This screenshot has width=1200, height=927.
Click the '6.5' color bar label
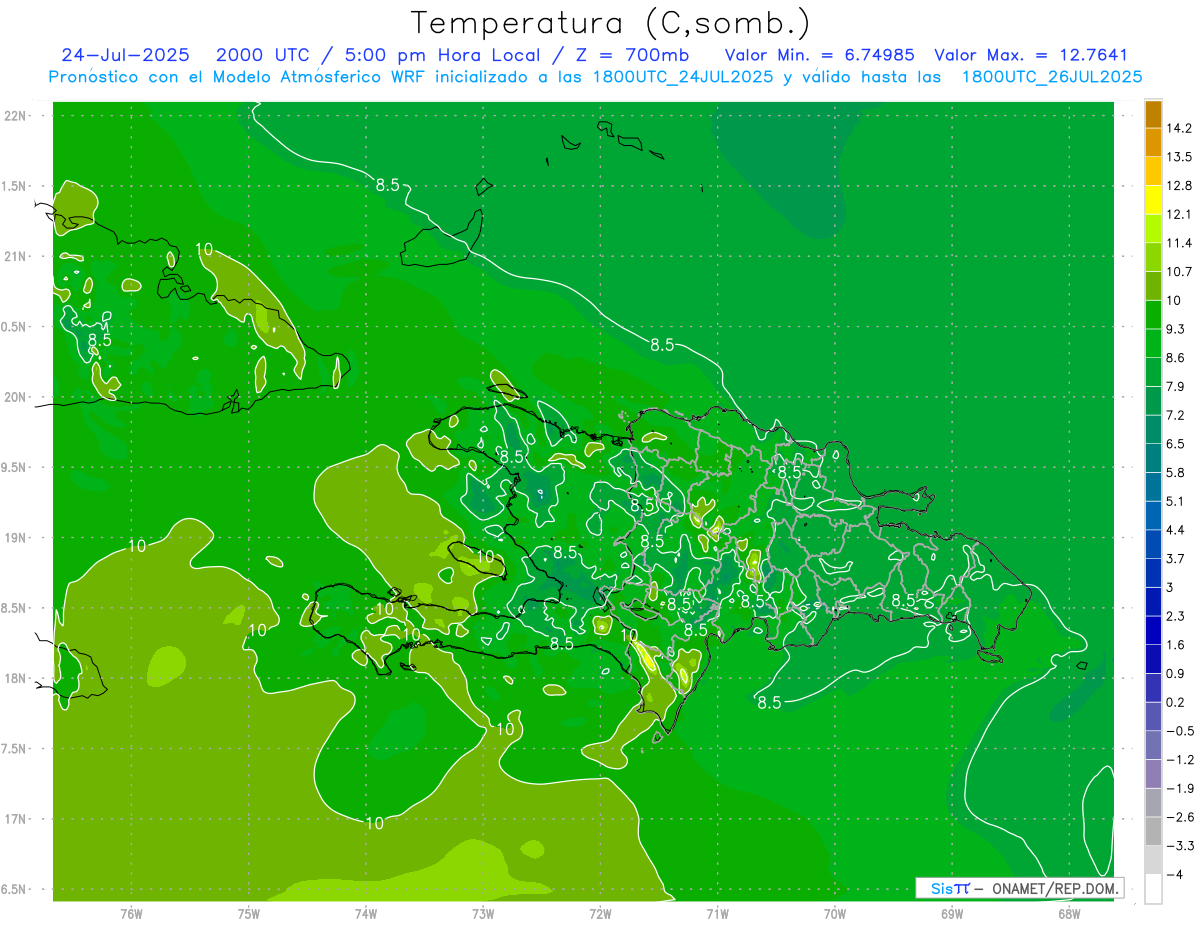point(1178,443)
